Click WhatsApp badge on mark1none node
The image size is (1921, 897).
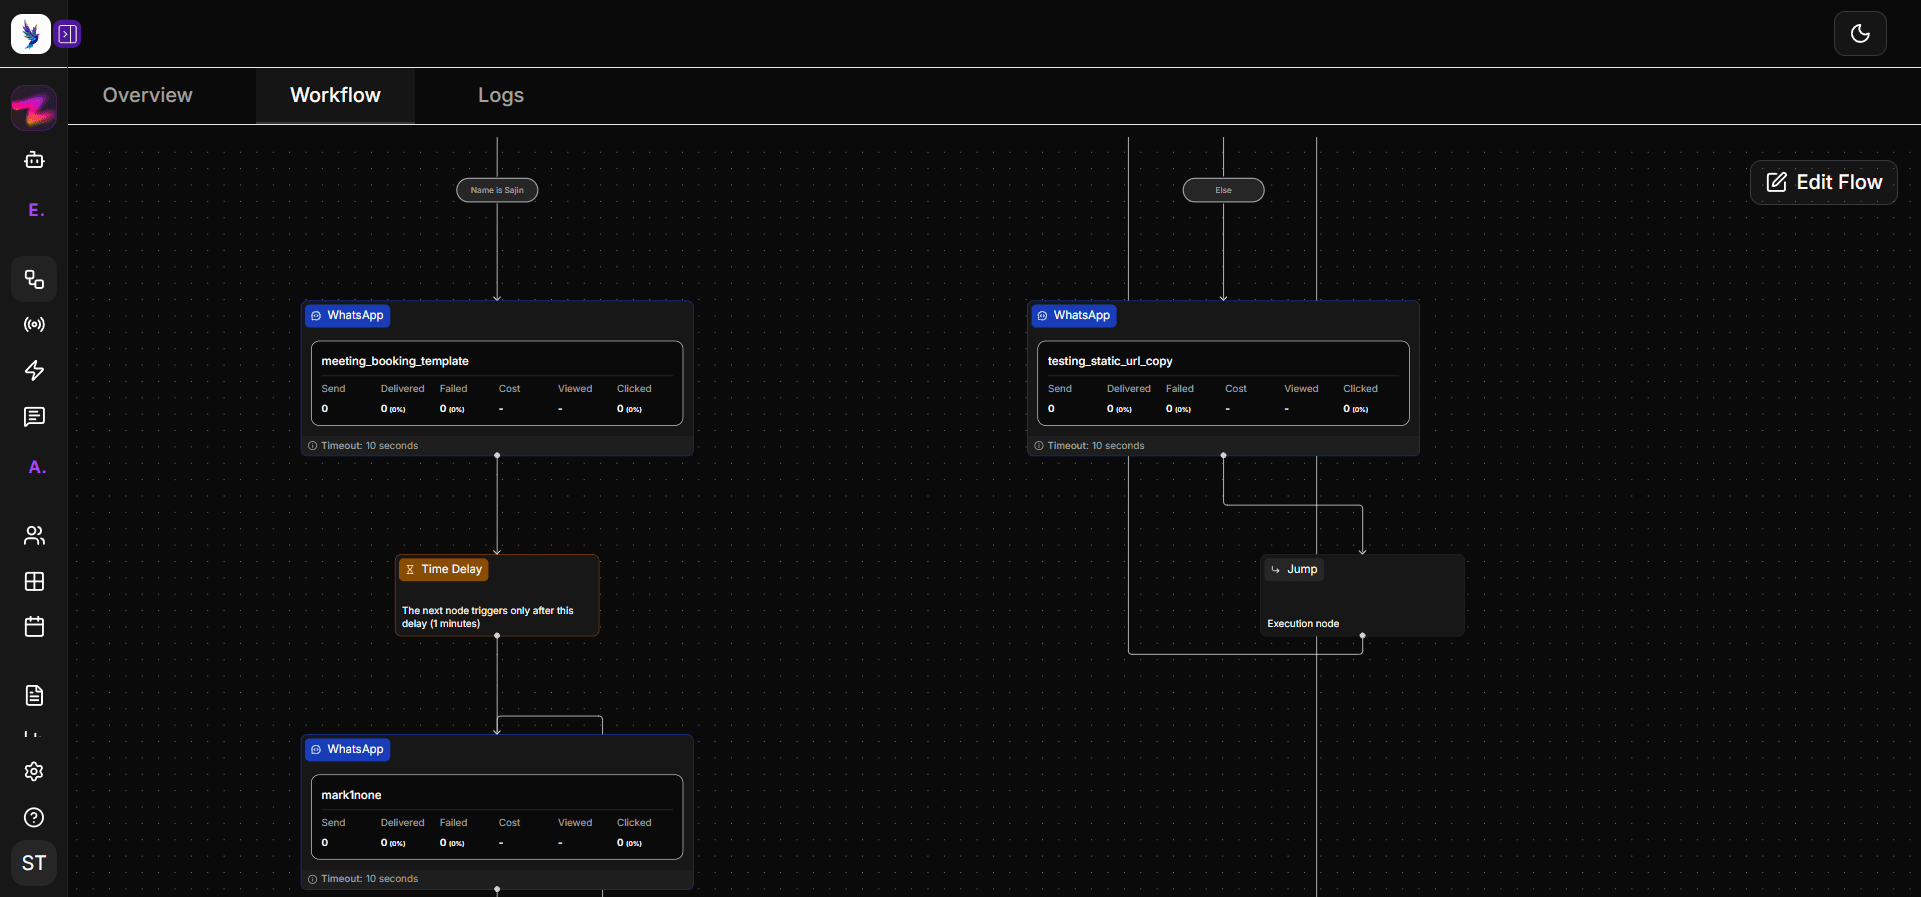click(347, 749)
